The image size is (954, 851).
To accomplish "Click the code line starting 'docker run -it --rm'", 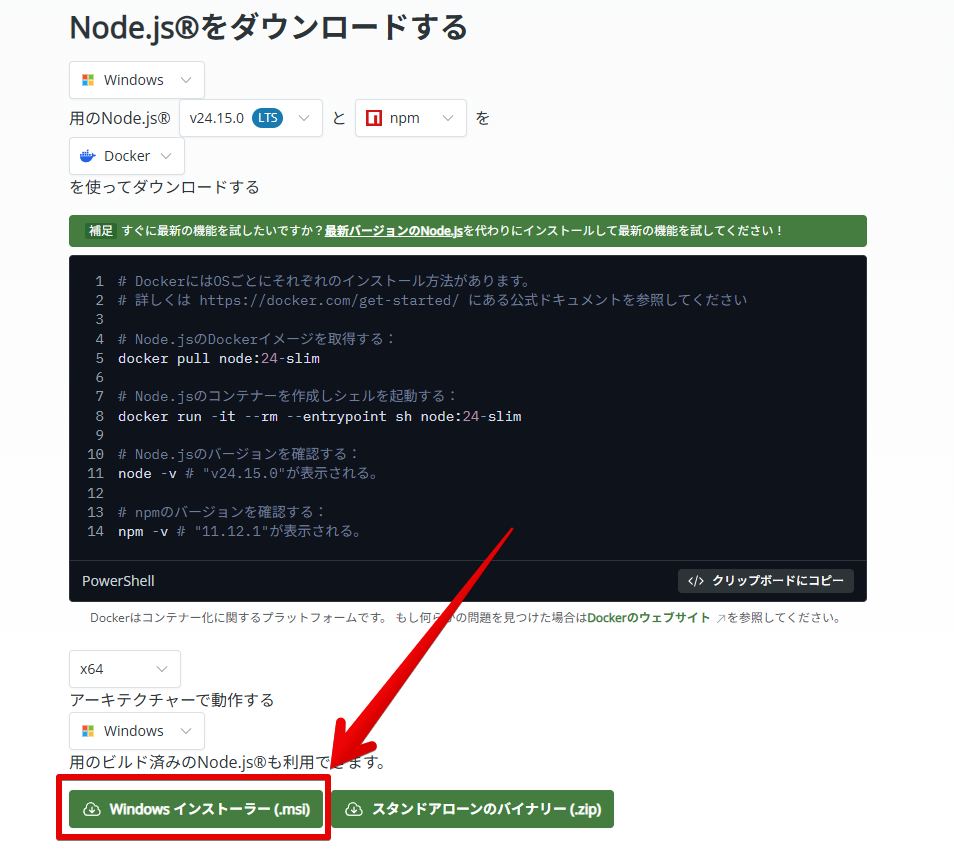I will tap(319, 416).
